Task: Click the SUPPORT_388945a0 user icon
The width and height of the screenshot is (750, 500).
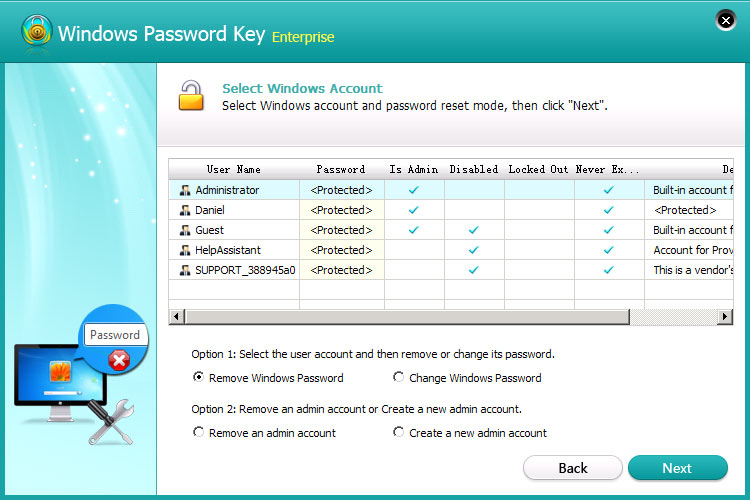Action: click(185, 270)
